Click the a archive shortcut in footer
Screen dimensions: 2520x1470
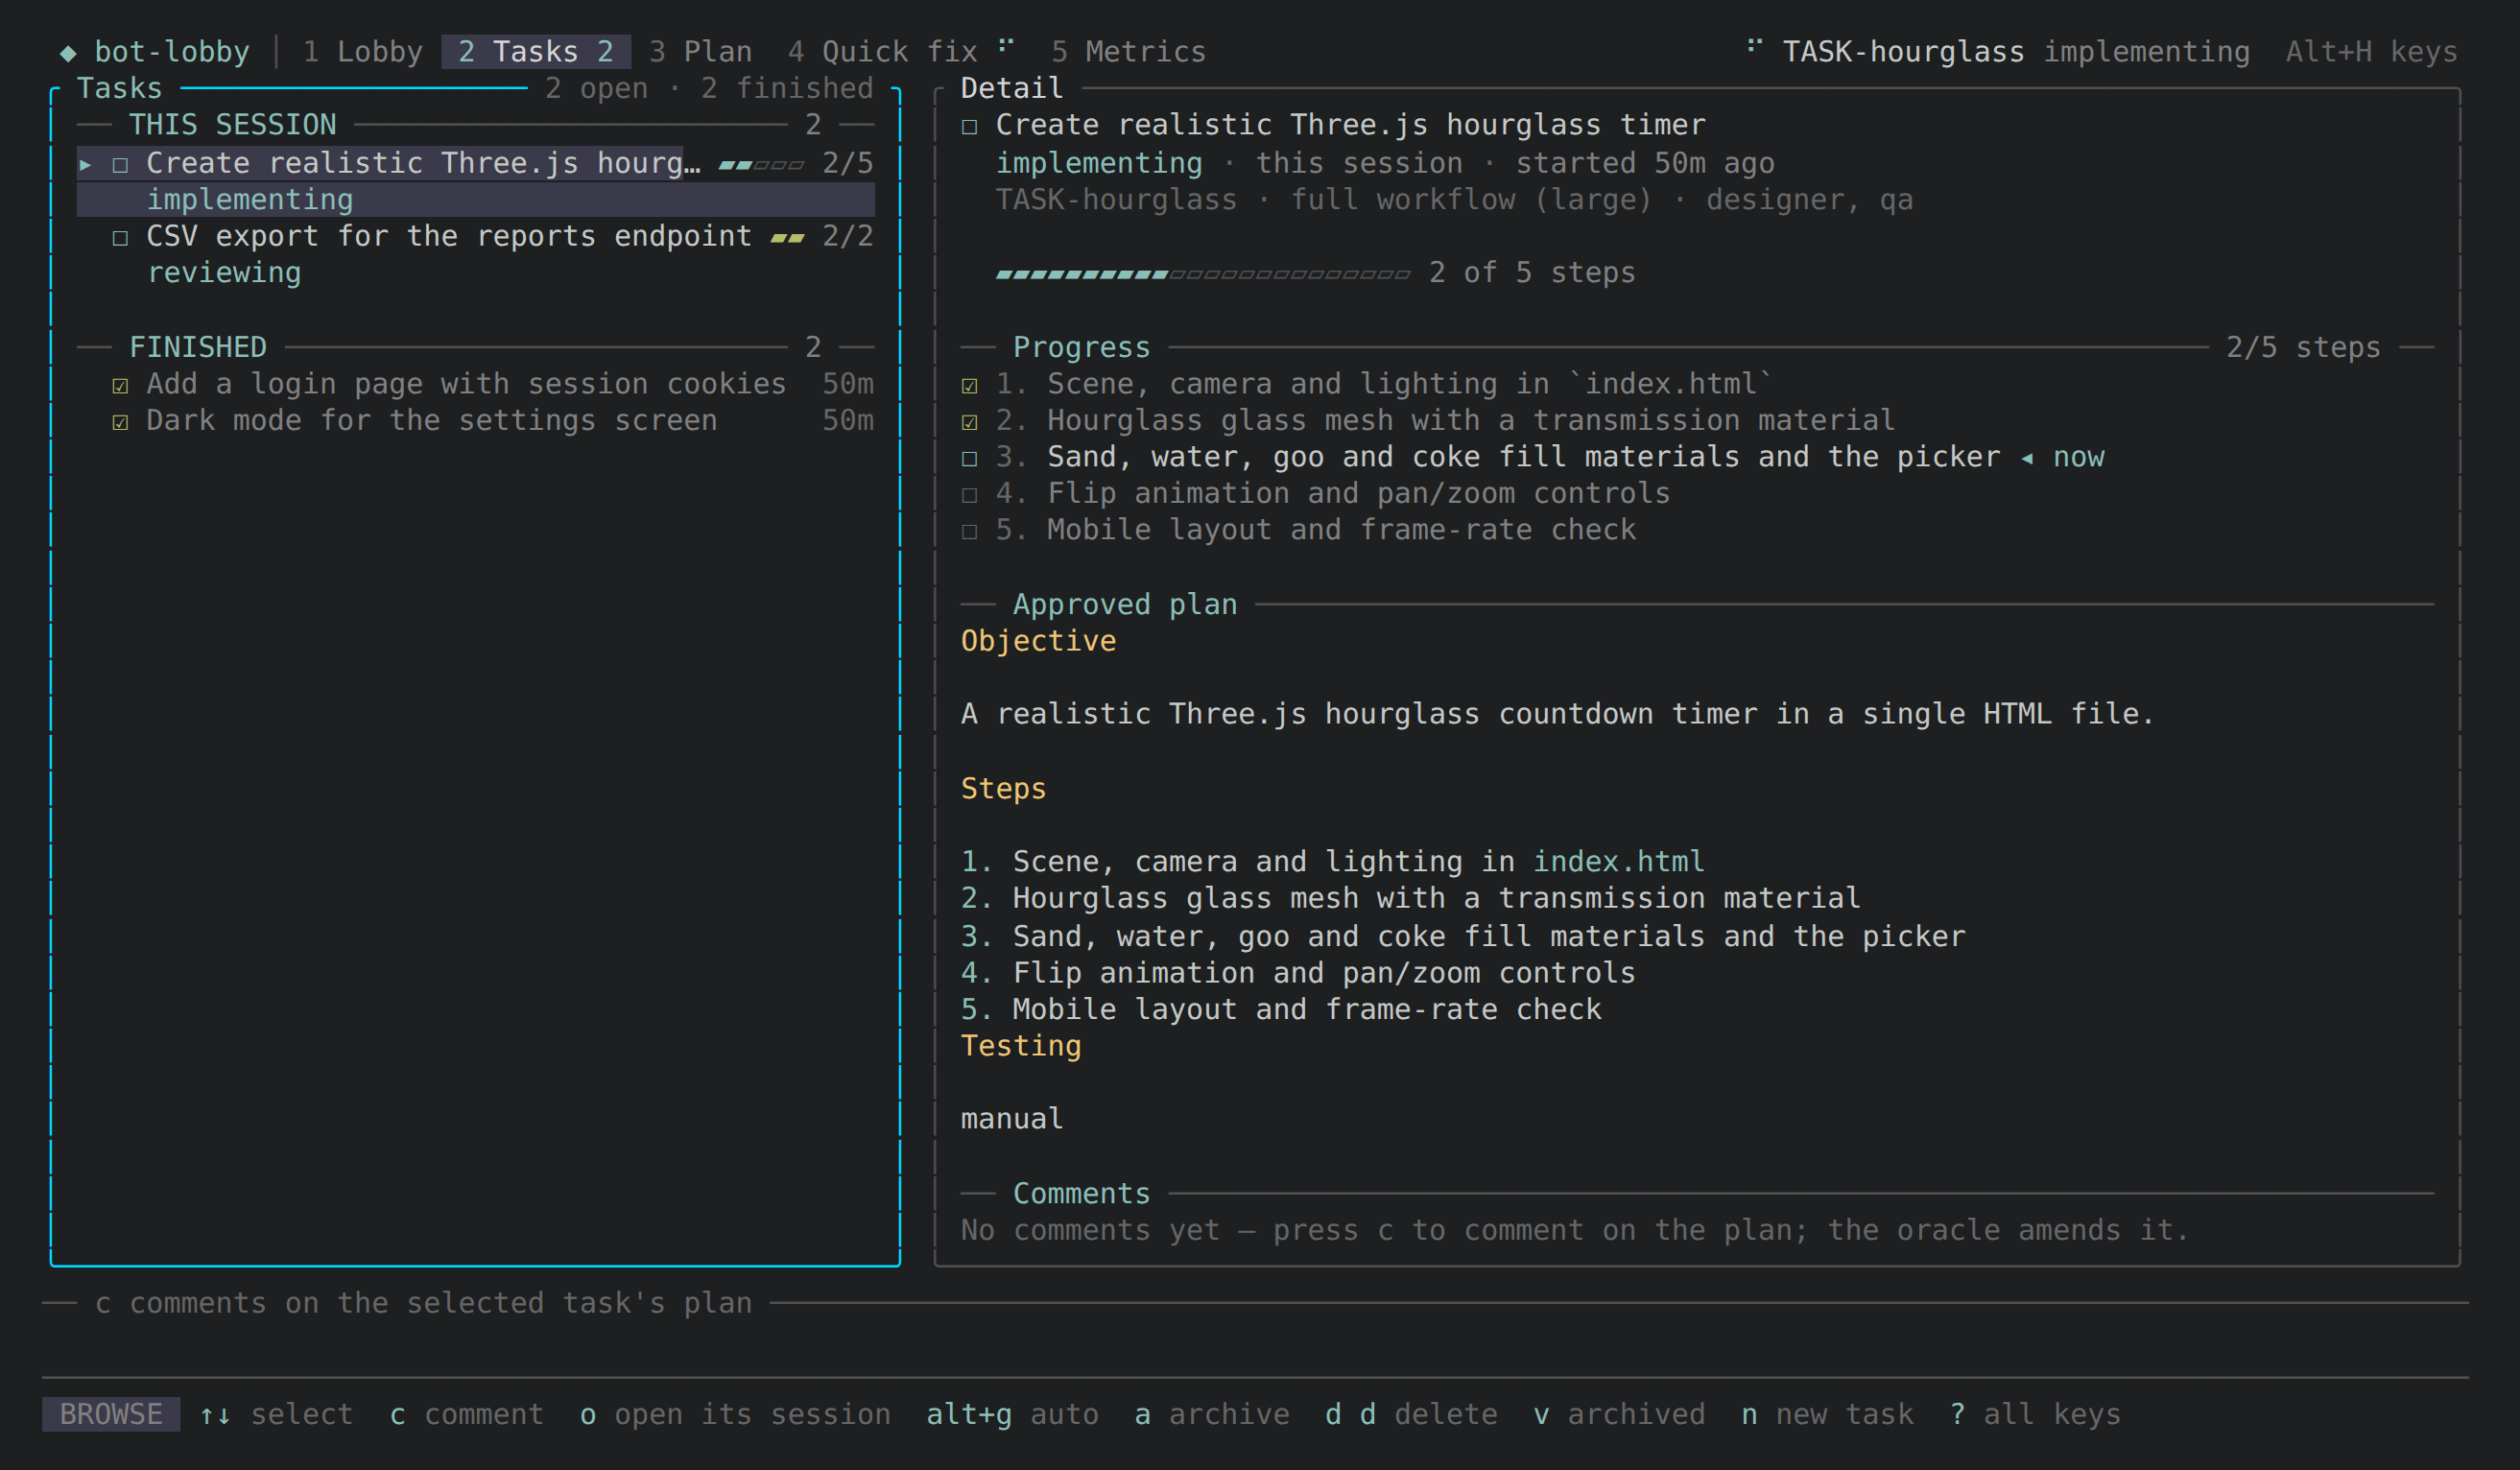point(1212,1415)
